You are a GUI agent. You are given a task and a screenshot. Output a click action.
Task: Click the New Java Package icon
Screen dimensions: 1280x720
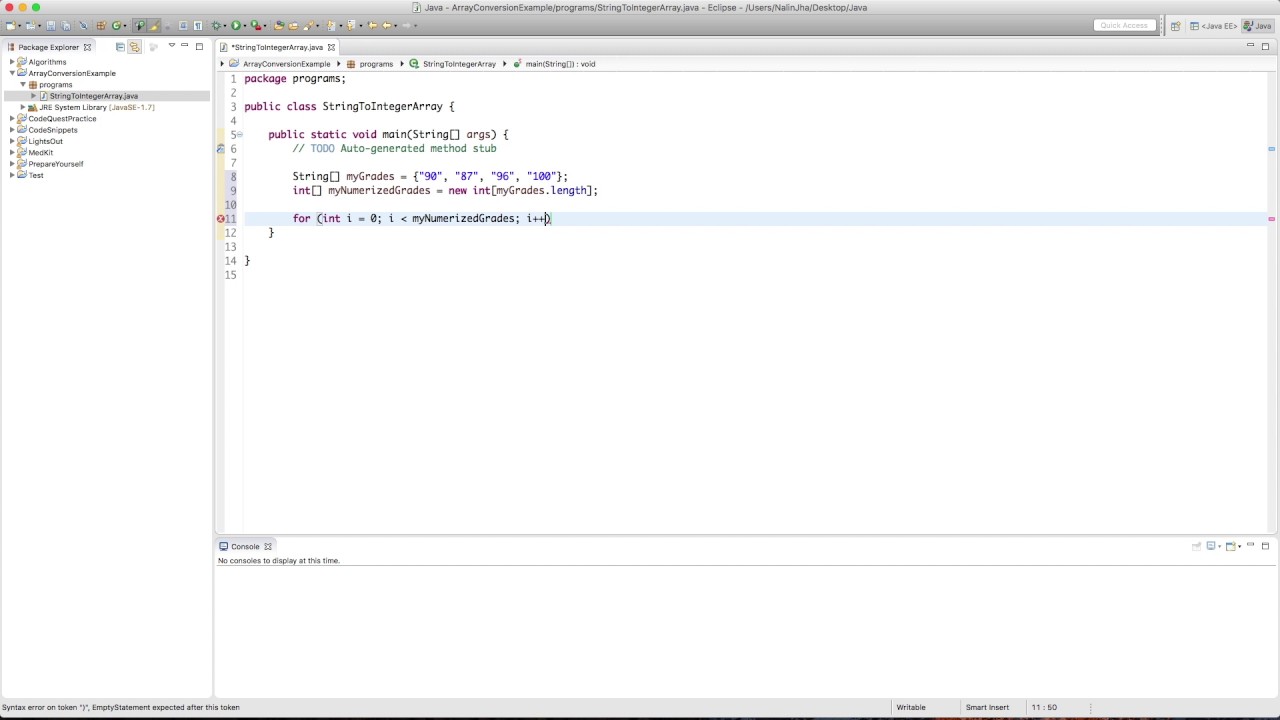(x=101, y=25)
